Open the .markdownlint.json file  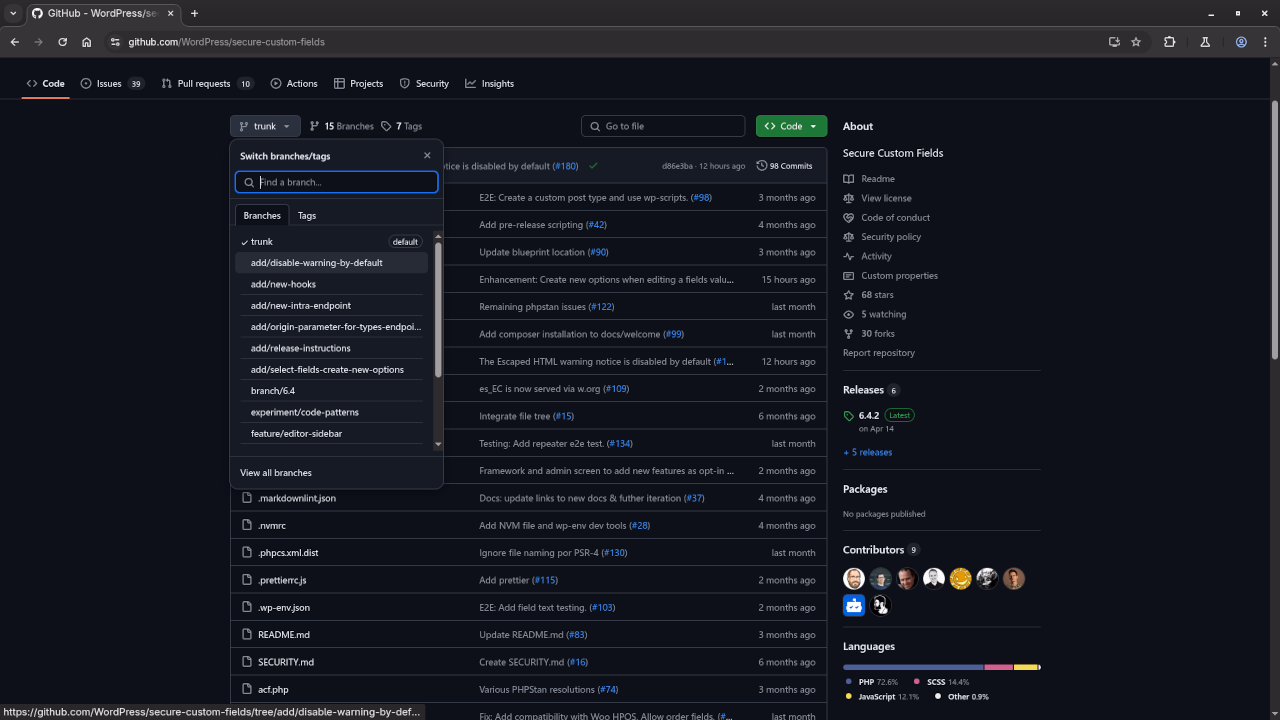pyautogui.click(x=297, y=498)
